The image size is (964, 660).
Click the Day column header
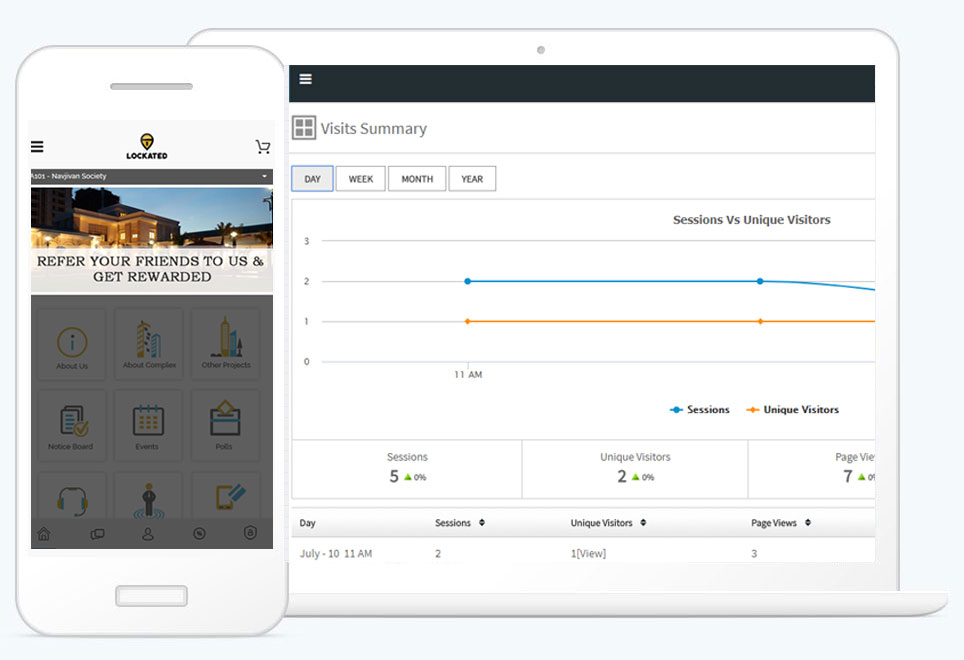(x=307, y=523)
